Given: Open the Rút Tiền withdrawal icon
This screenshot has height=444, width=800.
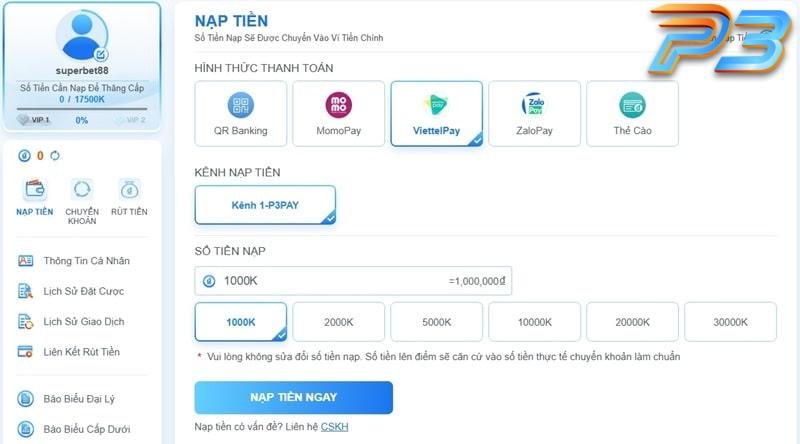Looking at the screenshot, I should [x=129, y=189].
